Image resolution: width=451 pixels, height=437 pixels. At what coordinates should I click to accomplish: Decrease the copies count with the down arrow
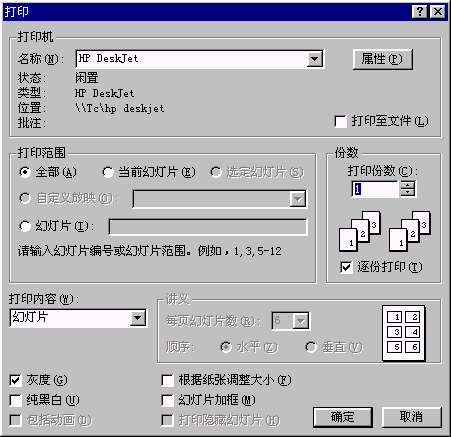pos(408,193)
